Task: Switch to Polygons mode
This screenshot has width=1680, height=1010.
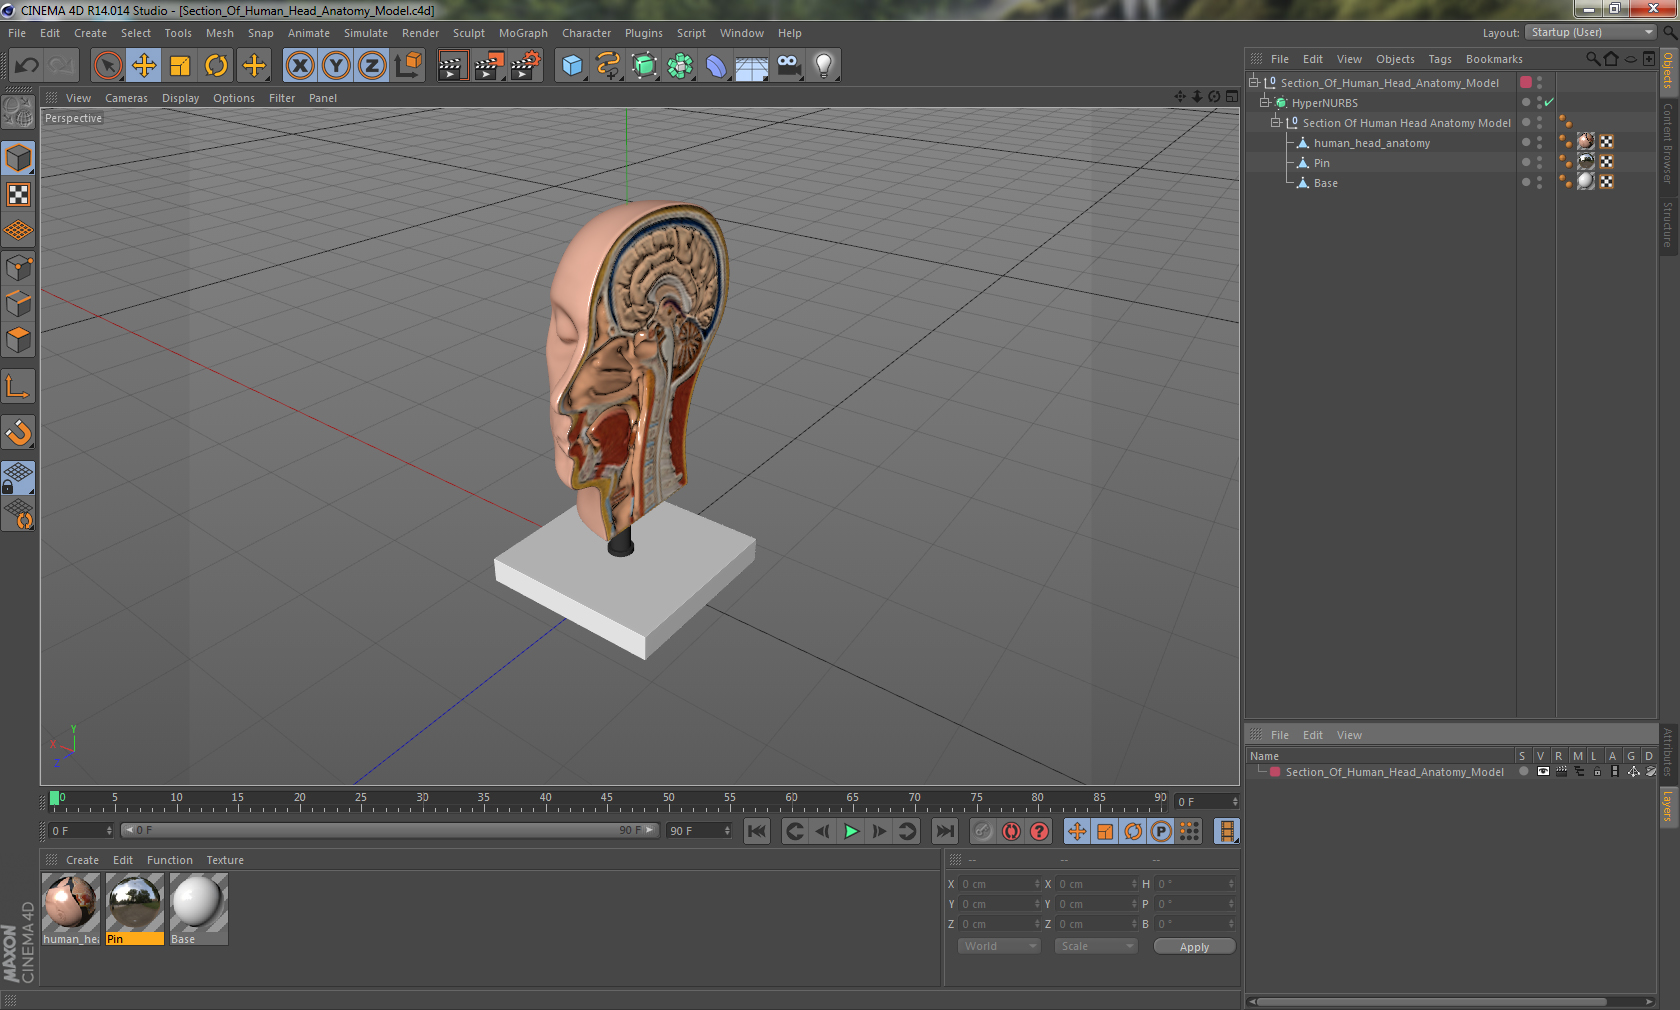Action: [x=18, y=341]
